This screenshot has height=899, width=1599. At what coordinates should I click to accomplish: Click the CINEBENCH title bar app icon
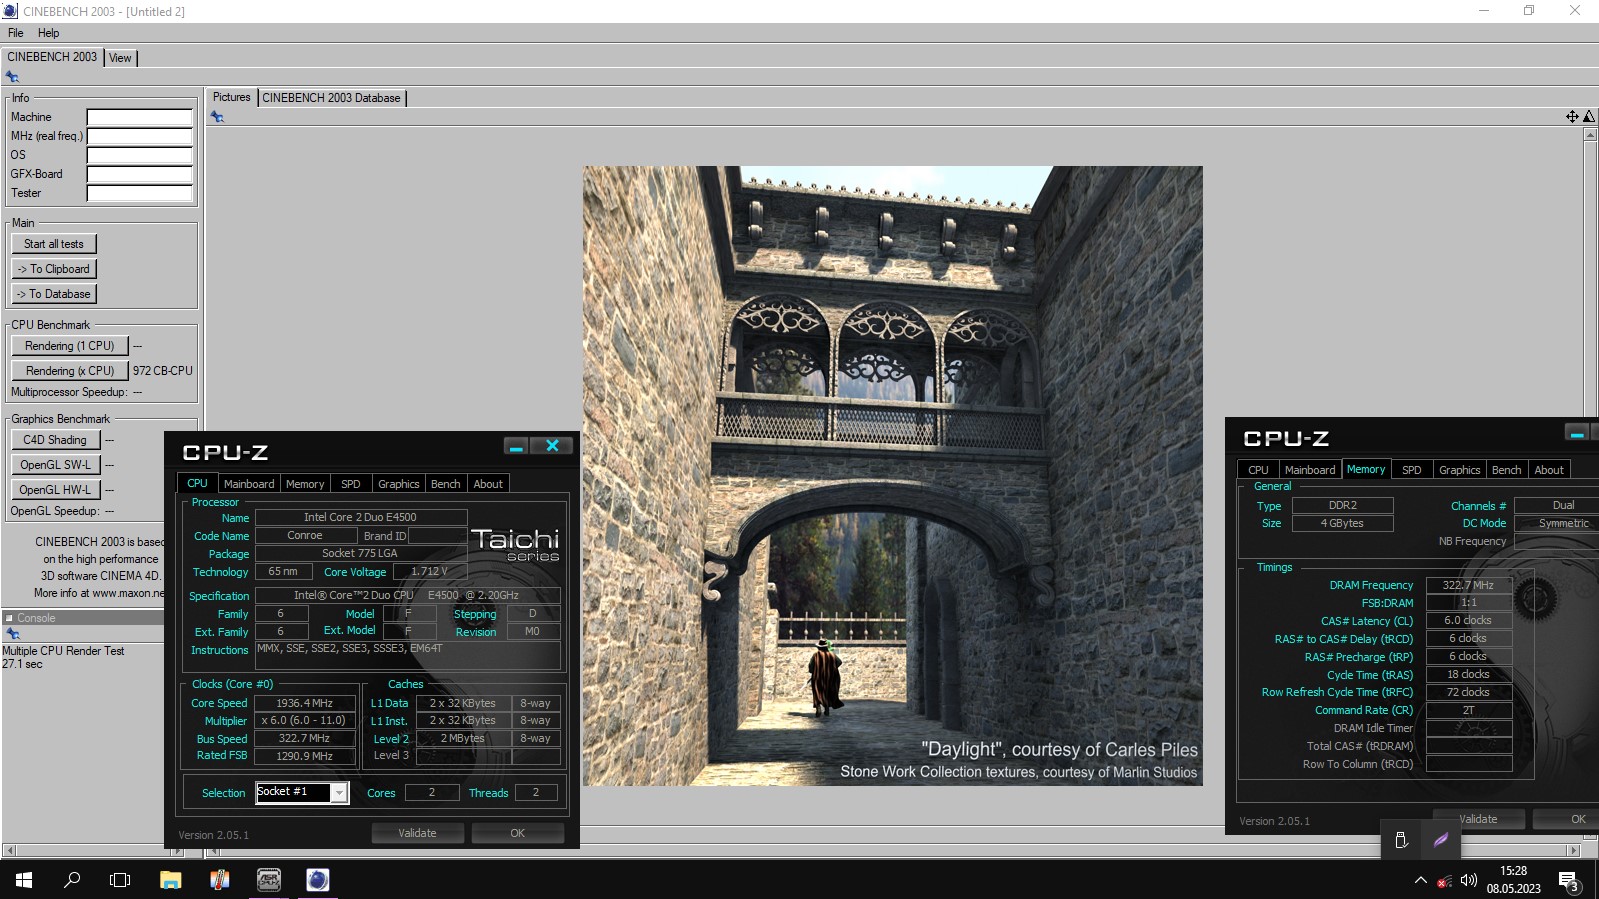point(10,11)
